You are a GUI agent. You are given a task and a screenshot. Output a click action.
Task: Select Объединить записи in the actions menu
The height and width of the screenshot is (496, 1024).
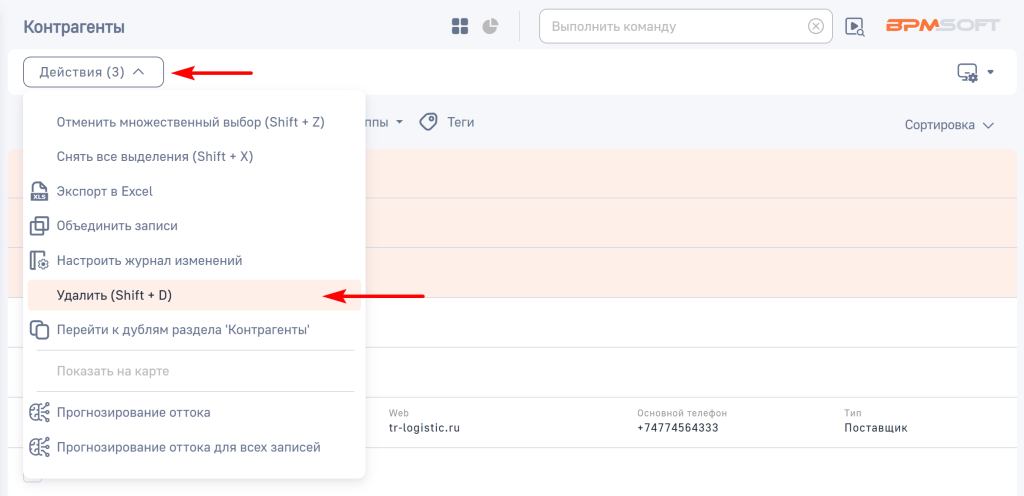[116, 226]
